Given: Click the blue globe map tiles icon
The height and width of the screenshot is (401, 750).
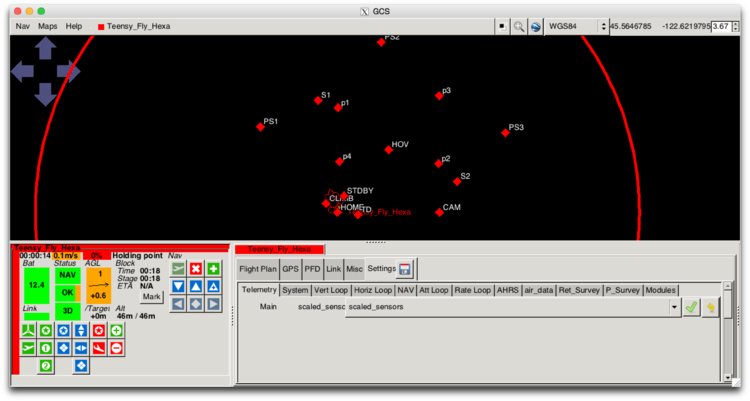Looking at the screenshot, I should [x=536, y=26].
